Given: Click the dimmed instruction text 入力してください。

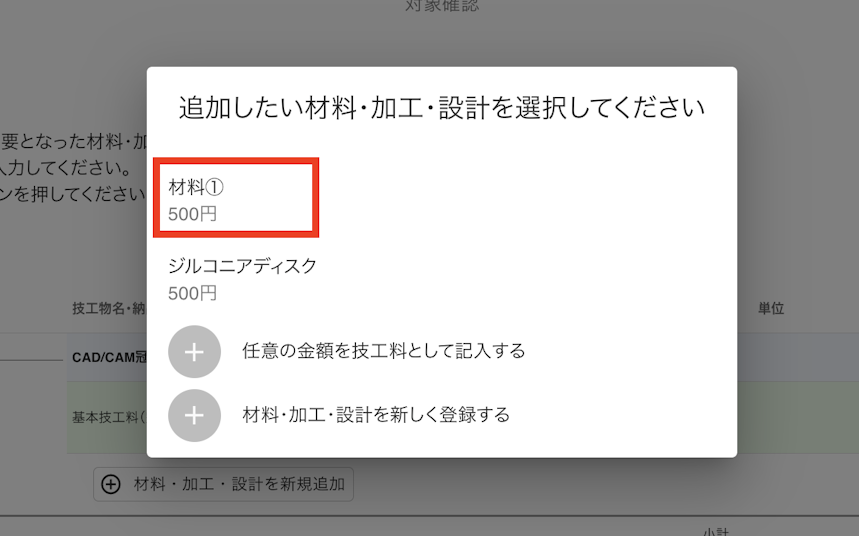Looking at the screenshot, I should (66, 168).
